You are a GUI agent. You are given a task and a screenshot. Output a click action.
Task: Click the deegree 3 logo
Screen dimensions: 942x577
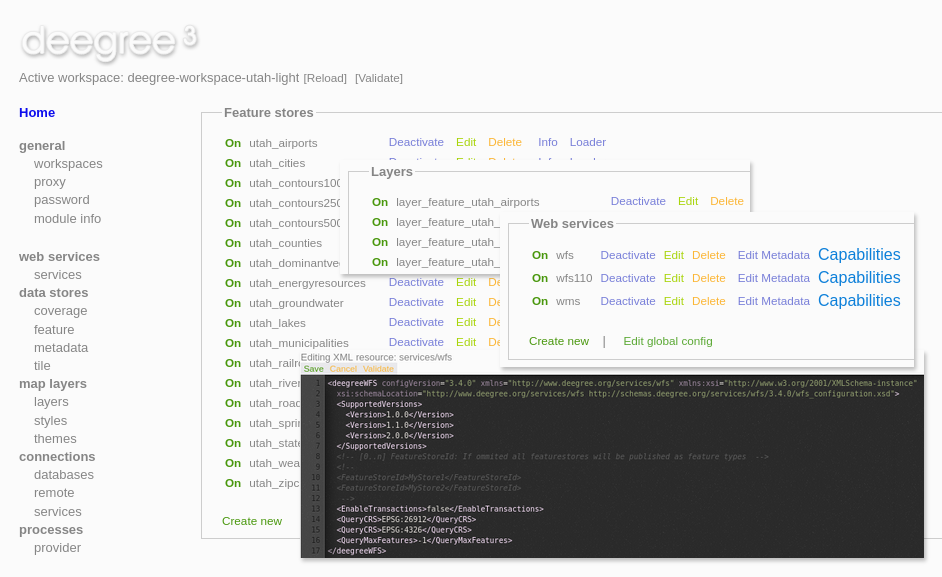click(109, 41)
